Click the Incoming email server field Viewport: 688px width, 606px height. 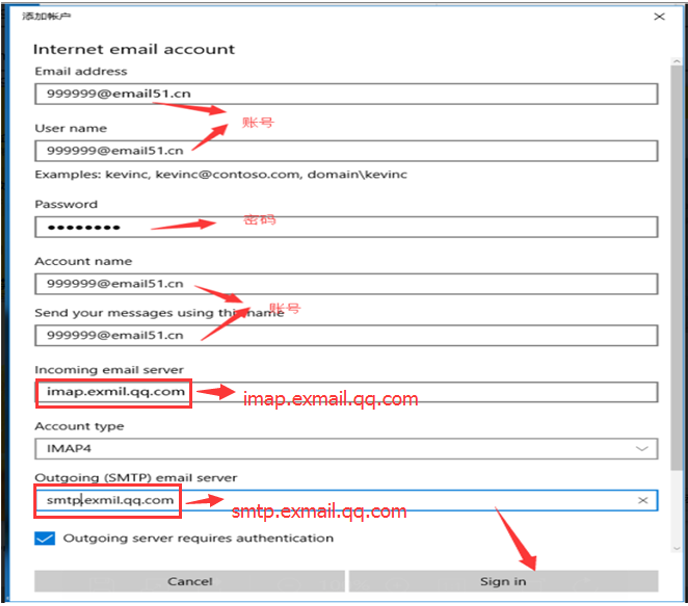pos(346,392)
